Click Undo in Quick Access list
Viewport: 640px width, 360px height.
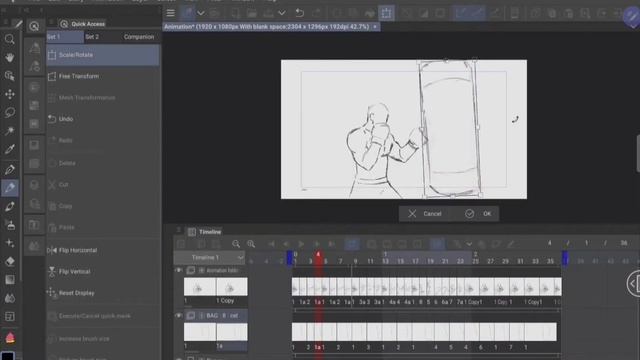pos(103,119)
